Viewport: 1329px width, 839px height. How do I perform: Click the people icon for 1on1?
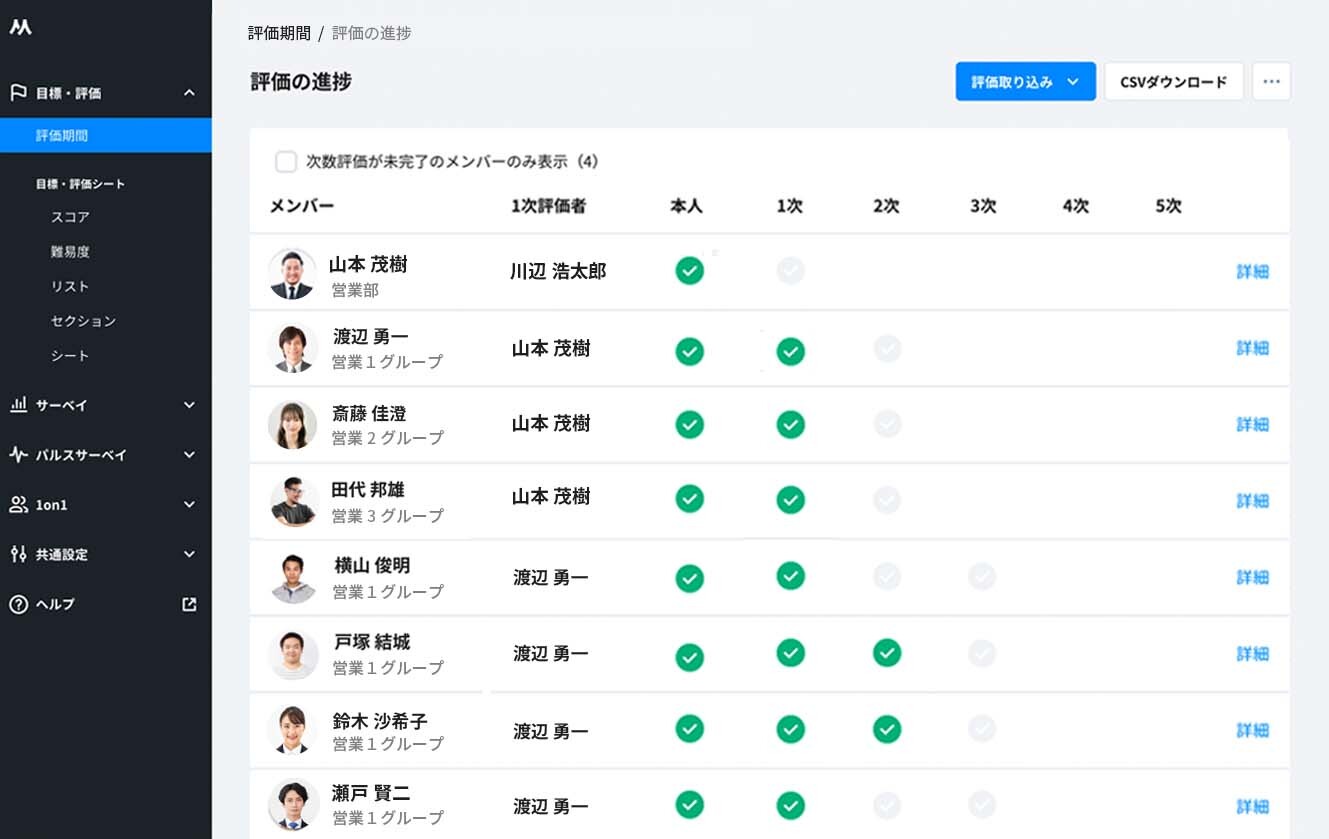18,505
